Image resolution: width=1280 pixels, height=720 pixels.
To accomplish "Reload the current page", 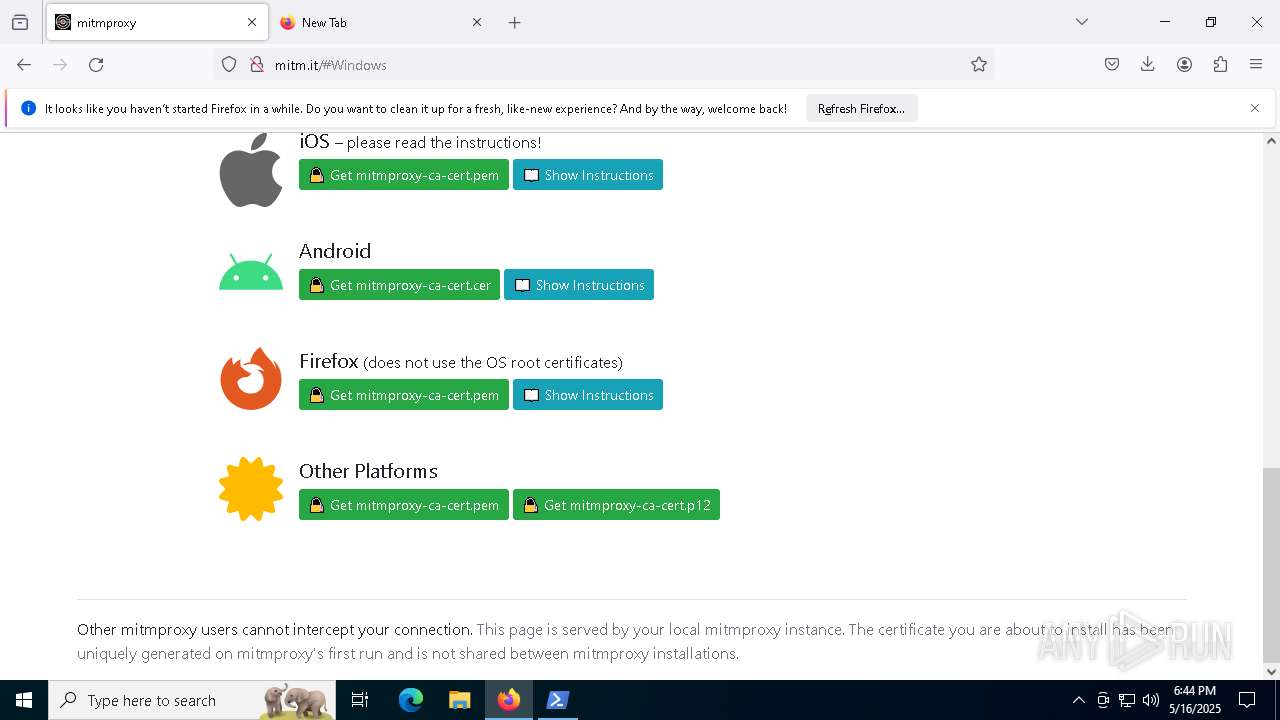I will click(96, 65).
